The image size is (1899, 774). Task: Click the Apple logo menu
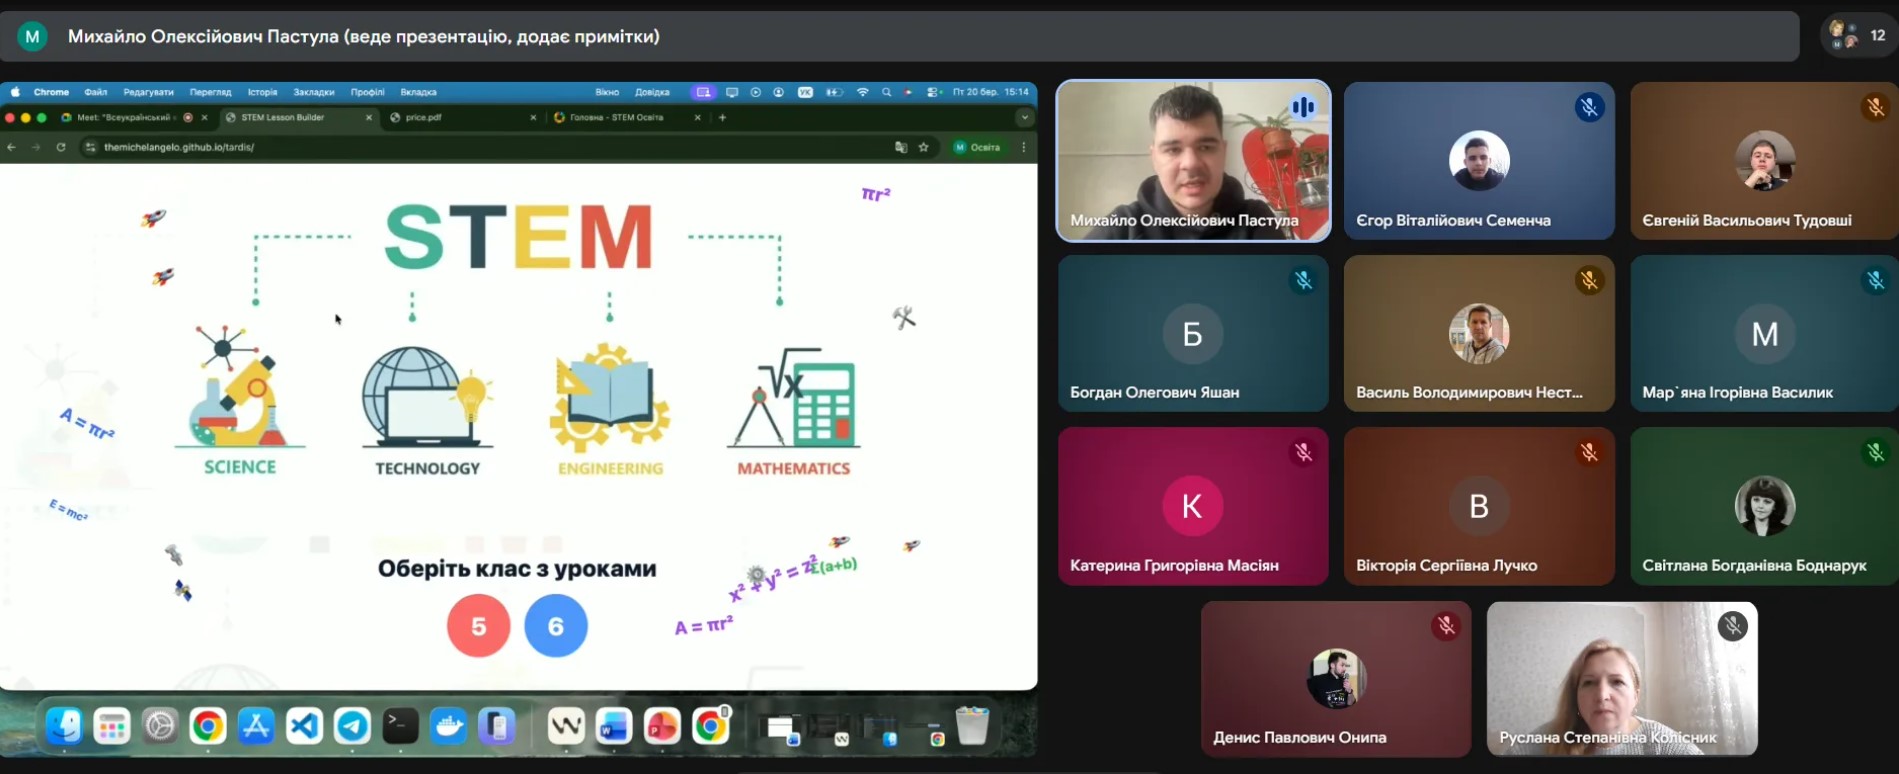pyautogui.click(x=15, y=92)
